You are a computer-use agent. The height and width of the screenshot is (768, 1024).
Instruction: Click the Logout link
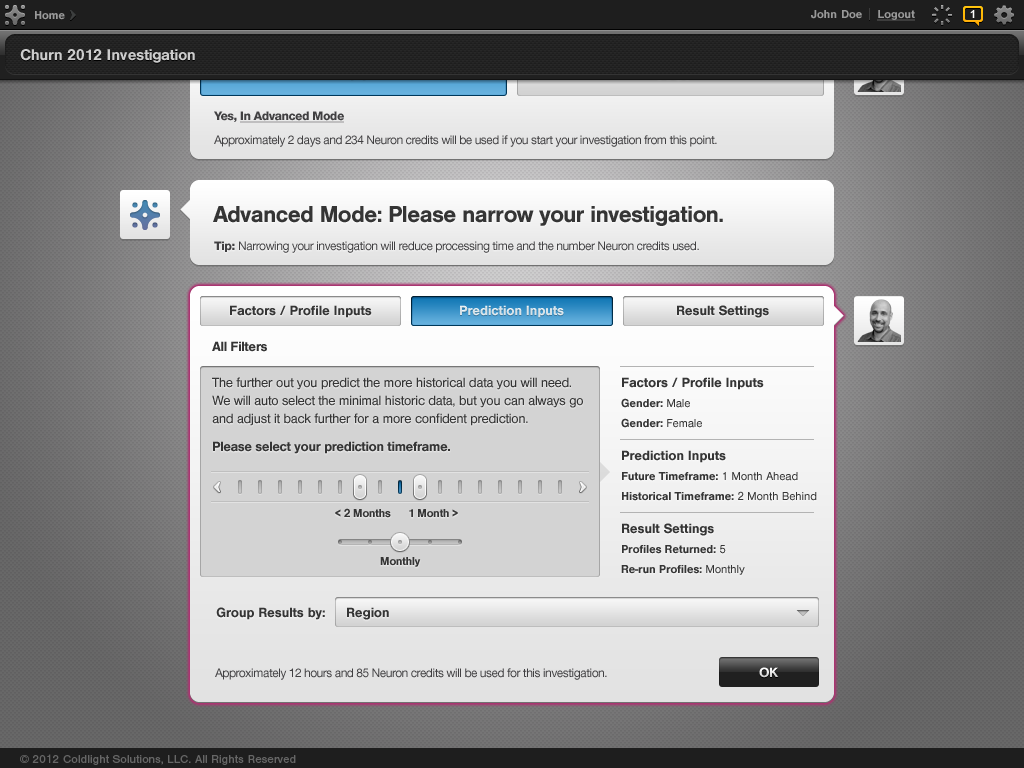coord(896,15)
